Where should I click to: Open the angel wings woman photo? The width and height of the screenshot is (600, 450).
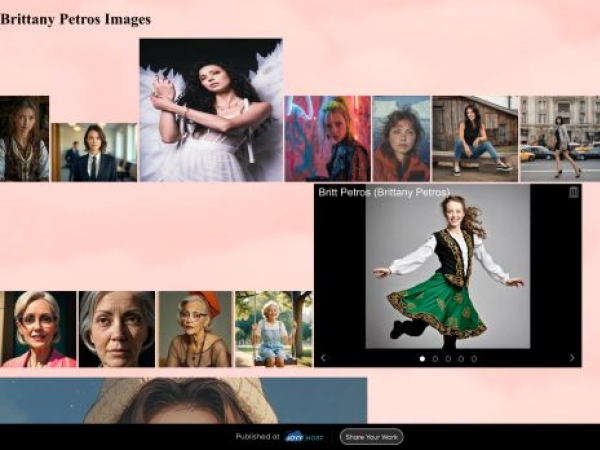(210, 110)
